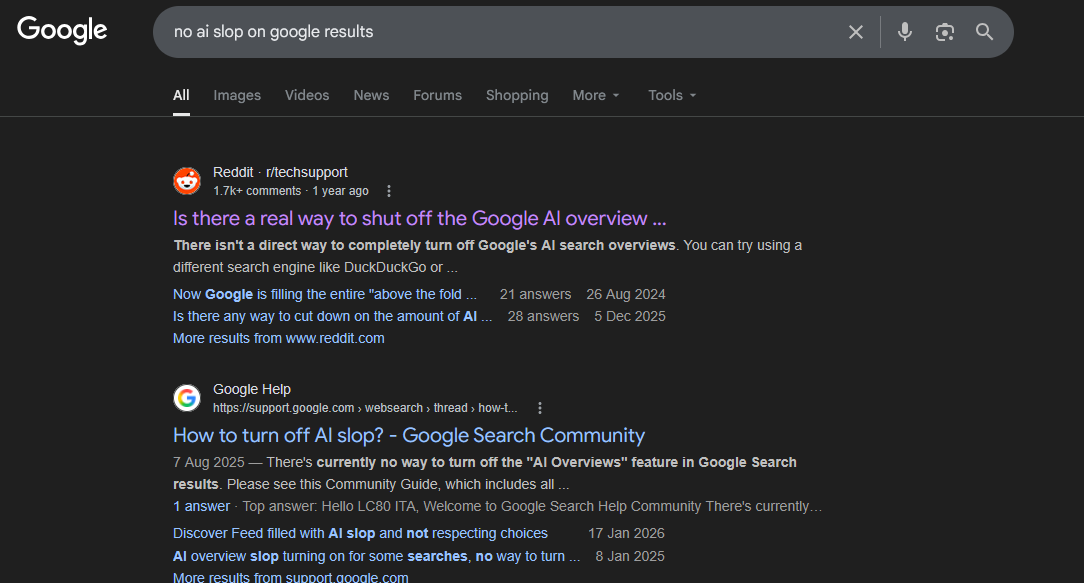Click the Reddit favicon on first result
The image size is (1084, 583).
point(187,181)
